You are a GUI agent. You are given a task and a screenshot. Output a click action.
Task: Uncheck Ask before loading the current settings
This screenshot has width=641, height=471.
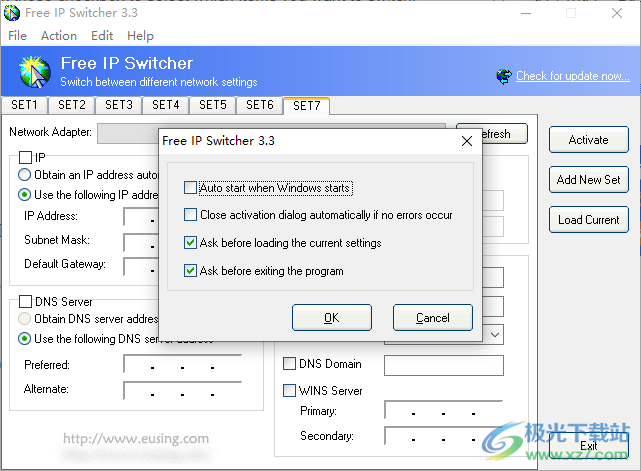(191, 243)
